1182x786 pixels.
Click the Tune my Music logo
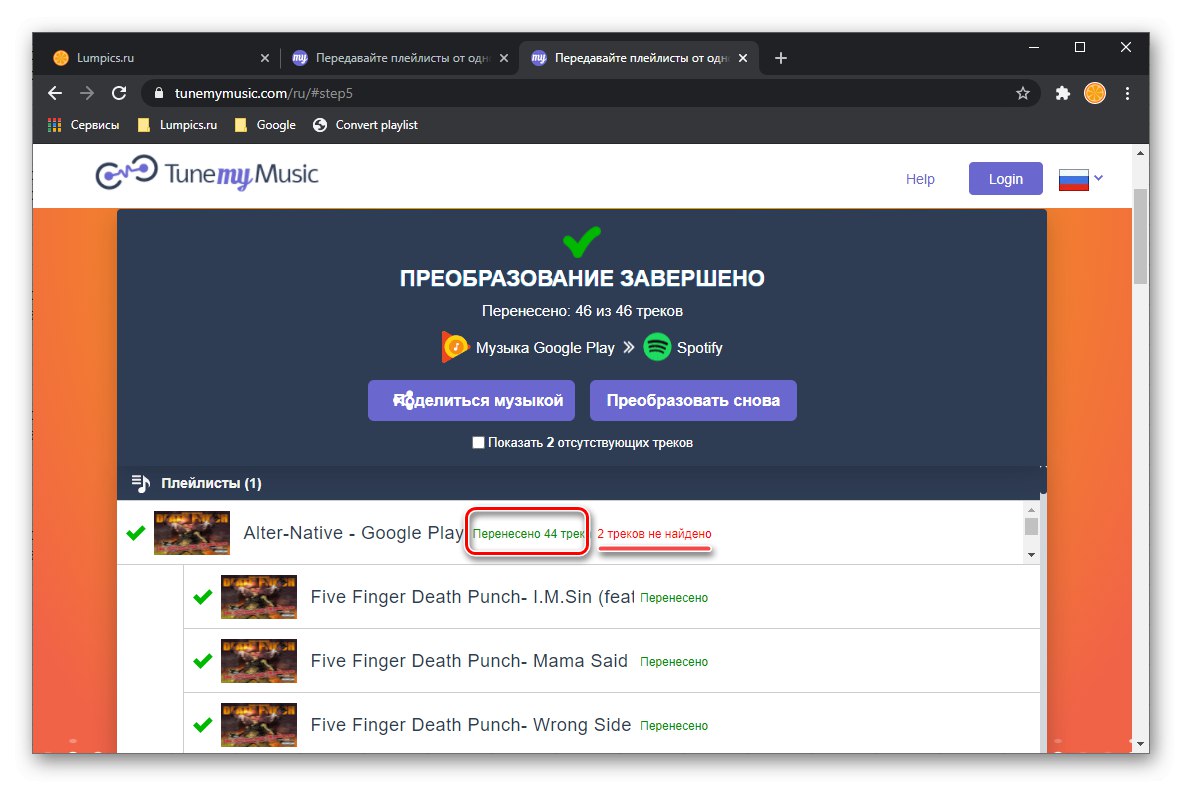(x=207, y=174)
